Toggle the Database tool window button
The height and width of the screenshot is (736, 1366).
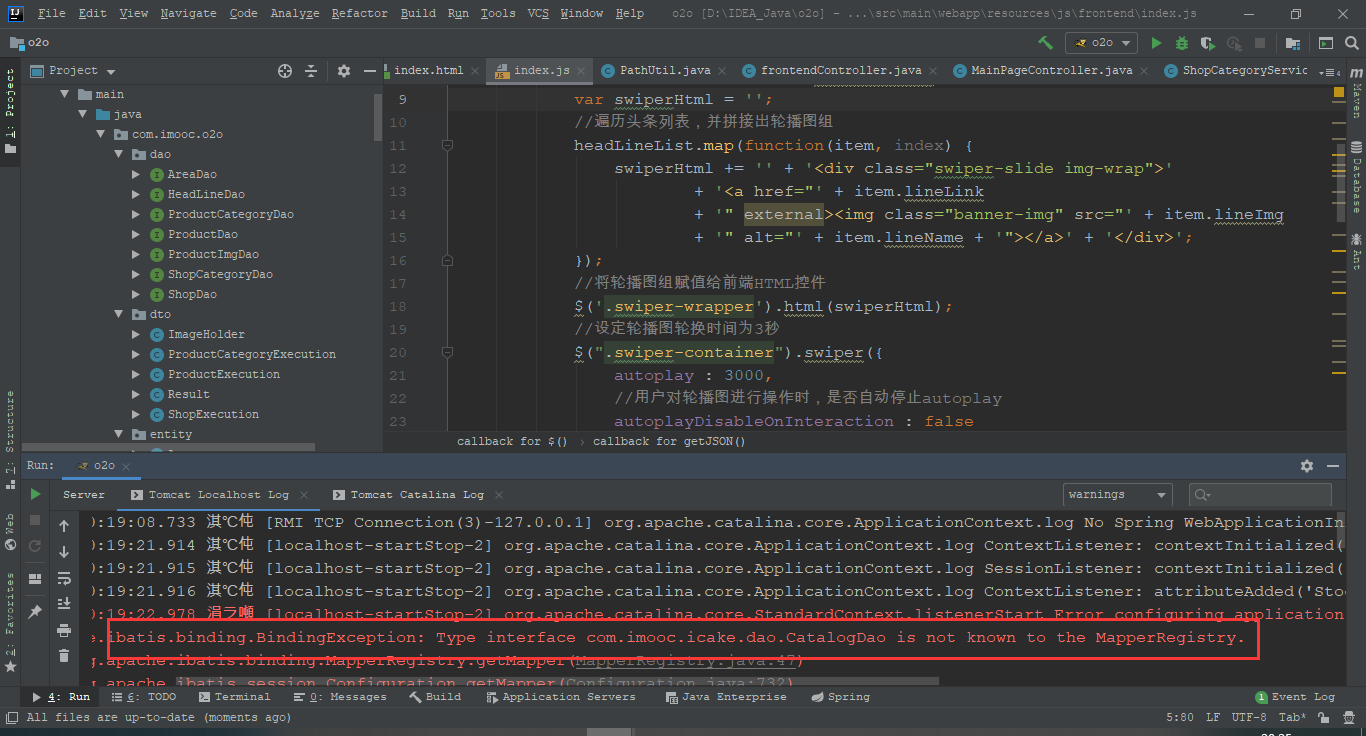coord(1356,178)
